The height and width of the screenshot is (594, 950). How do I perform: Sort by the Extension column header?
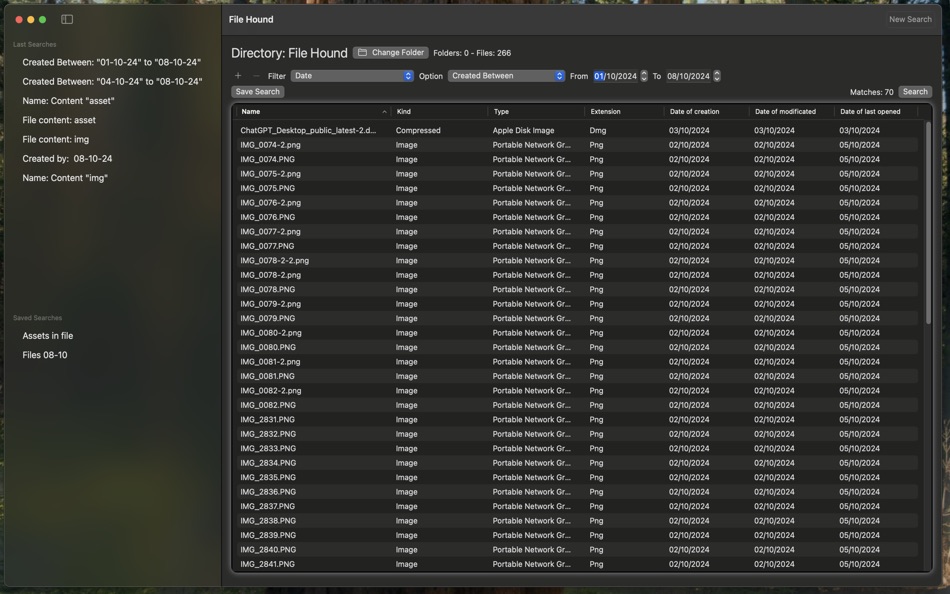tap(624, 112)
